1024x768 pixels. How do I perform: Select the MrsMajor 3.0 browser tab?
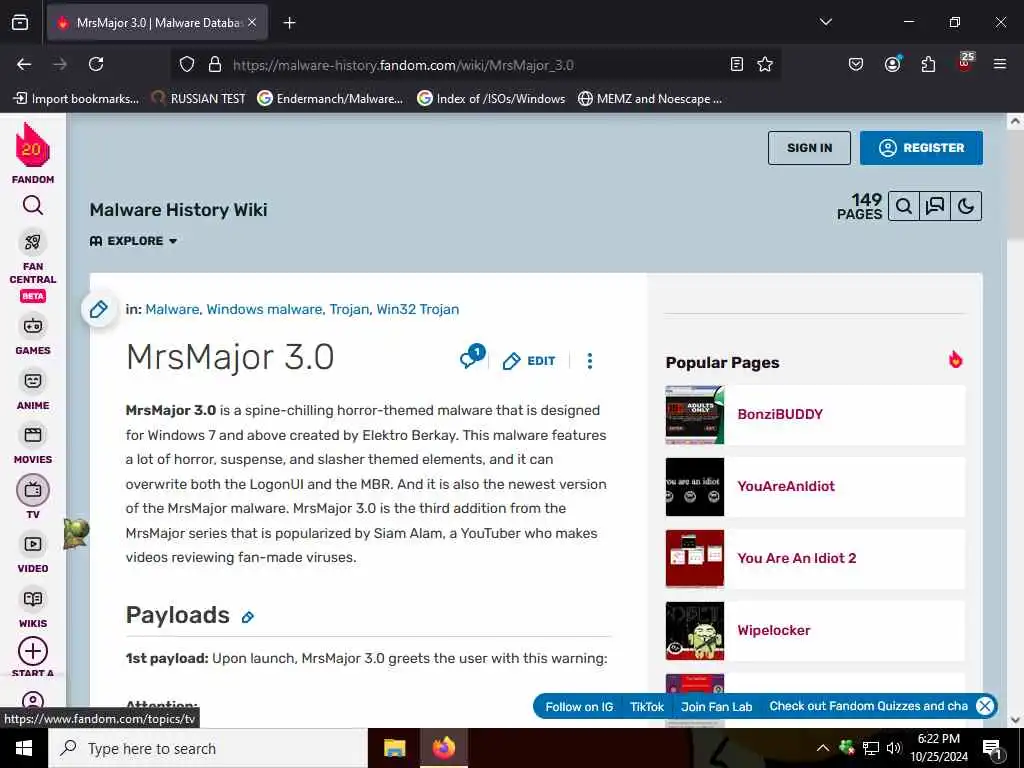tap(157, 23)
